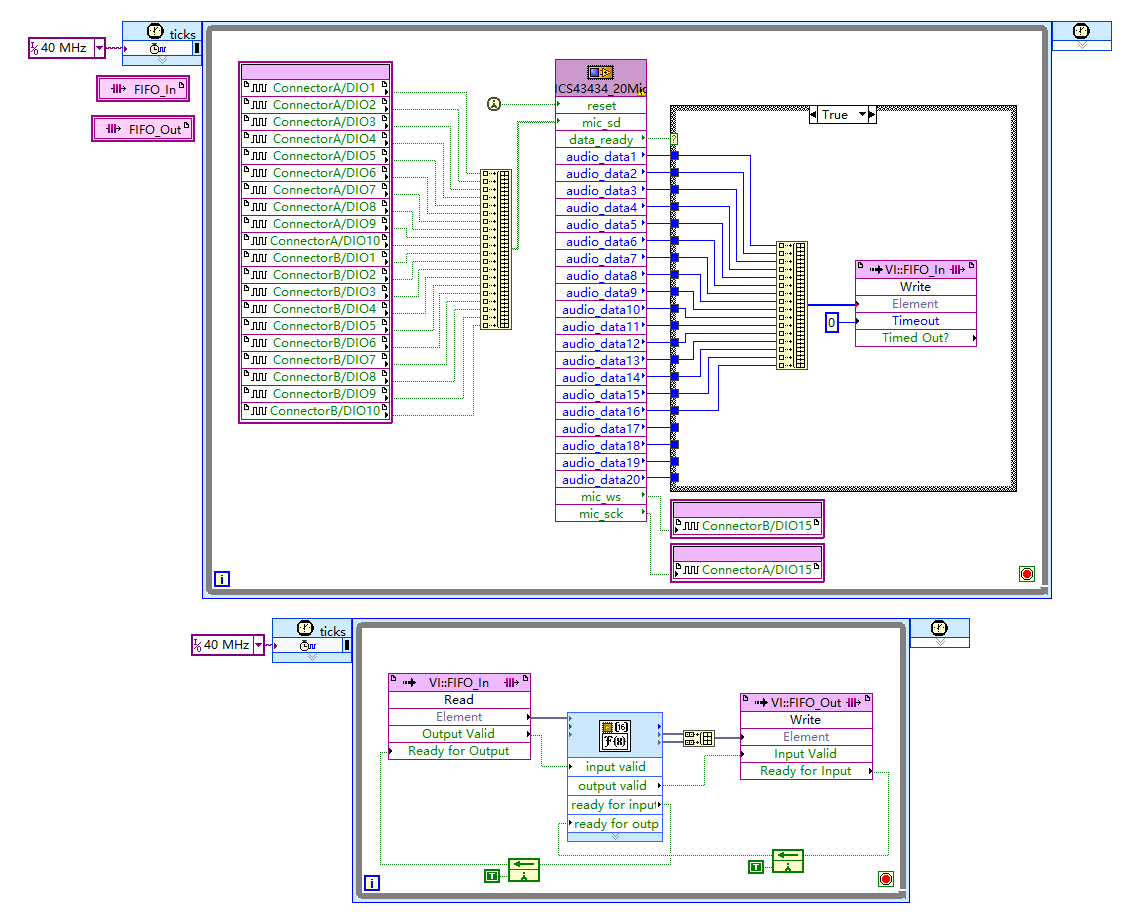Image resolution: width=1132 pixels, height=912 pixels.
Task: Click the top loop left timing clock icon
Action: click(x=155, y=31)
